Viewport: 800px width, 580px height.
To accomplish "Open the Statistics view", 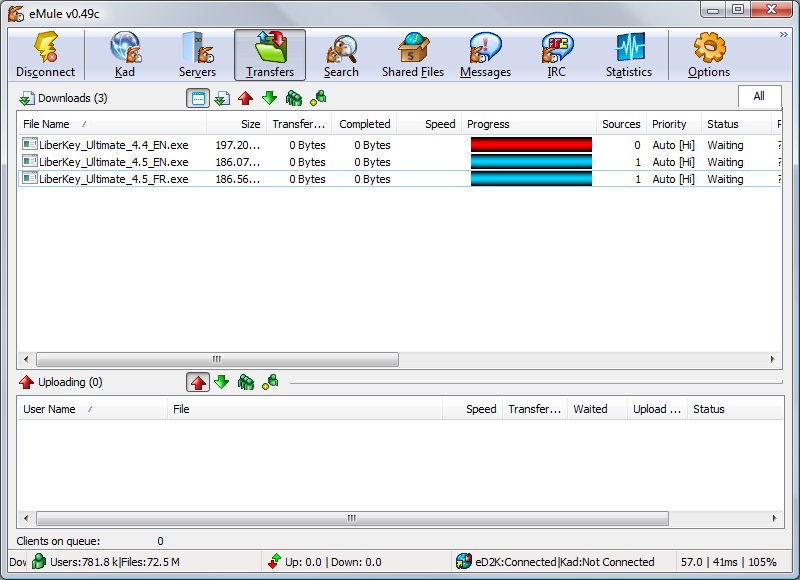I will tap(629, 55).
